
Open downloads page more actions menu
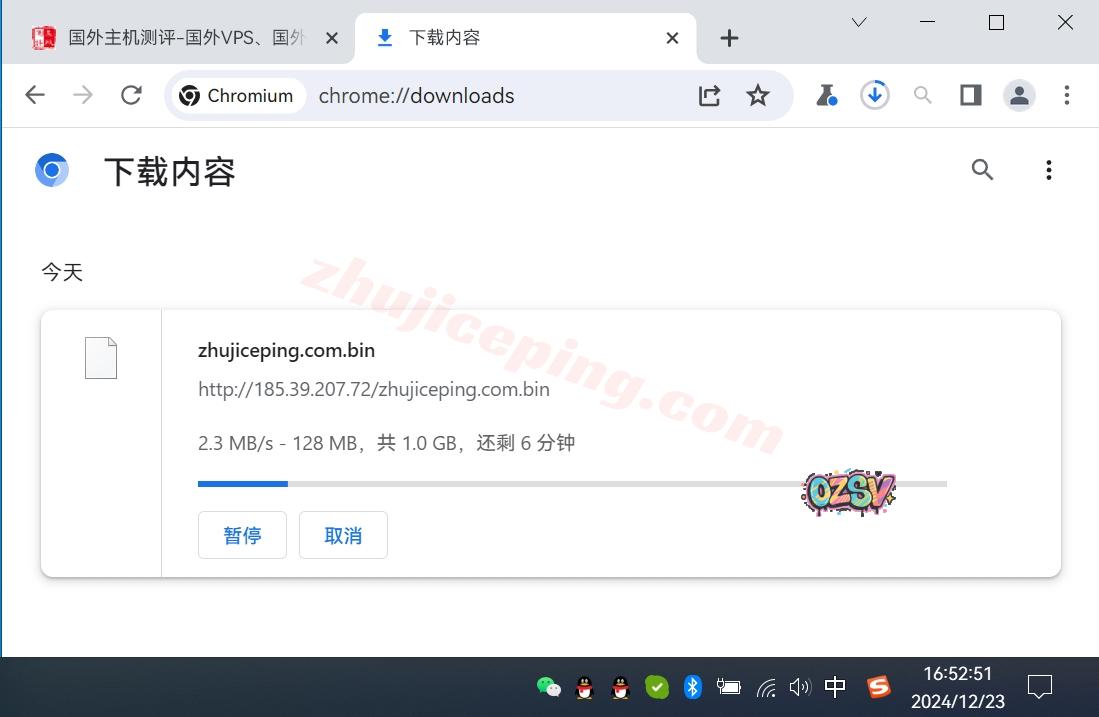(1048, 170)
